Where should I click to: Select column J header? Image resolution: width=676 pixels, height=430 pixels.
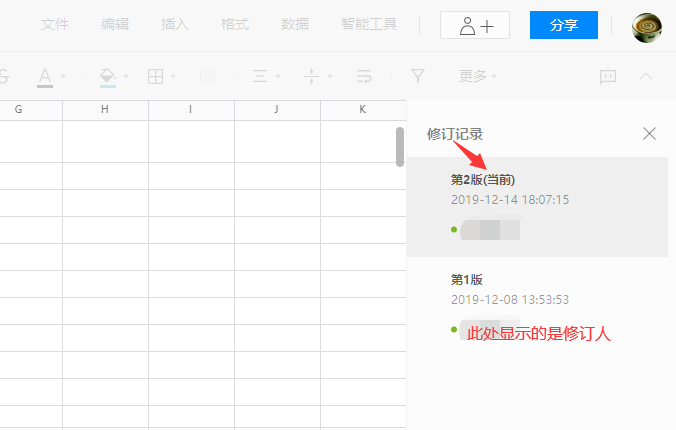point(276,110)
